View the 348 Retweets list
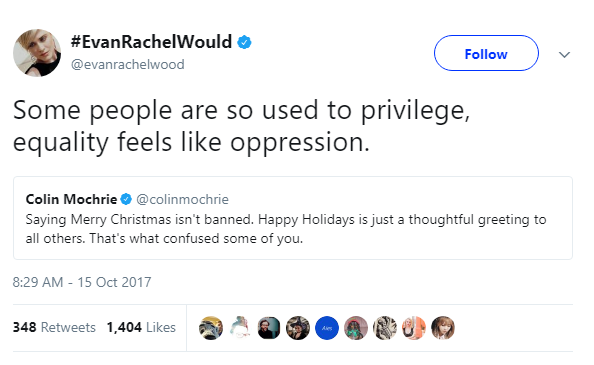594x365 pixels. pyautogui.click(x=54, y=327)
